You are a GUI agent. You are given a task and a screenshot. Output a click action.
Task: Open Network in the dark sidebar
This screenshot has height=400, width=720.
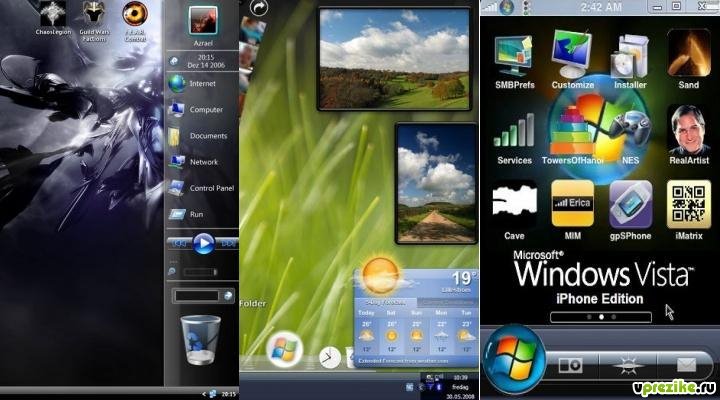(x=193, y=162)
